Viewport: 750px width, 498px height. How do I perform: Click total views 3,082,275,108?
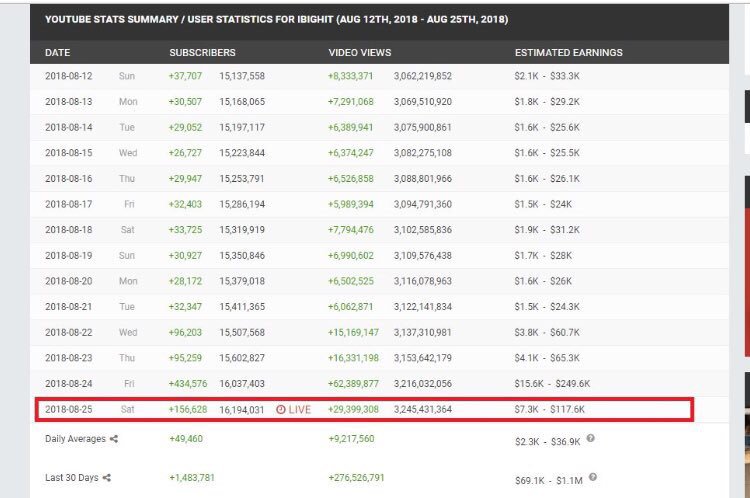(x=423, y=153)
